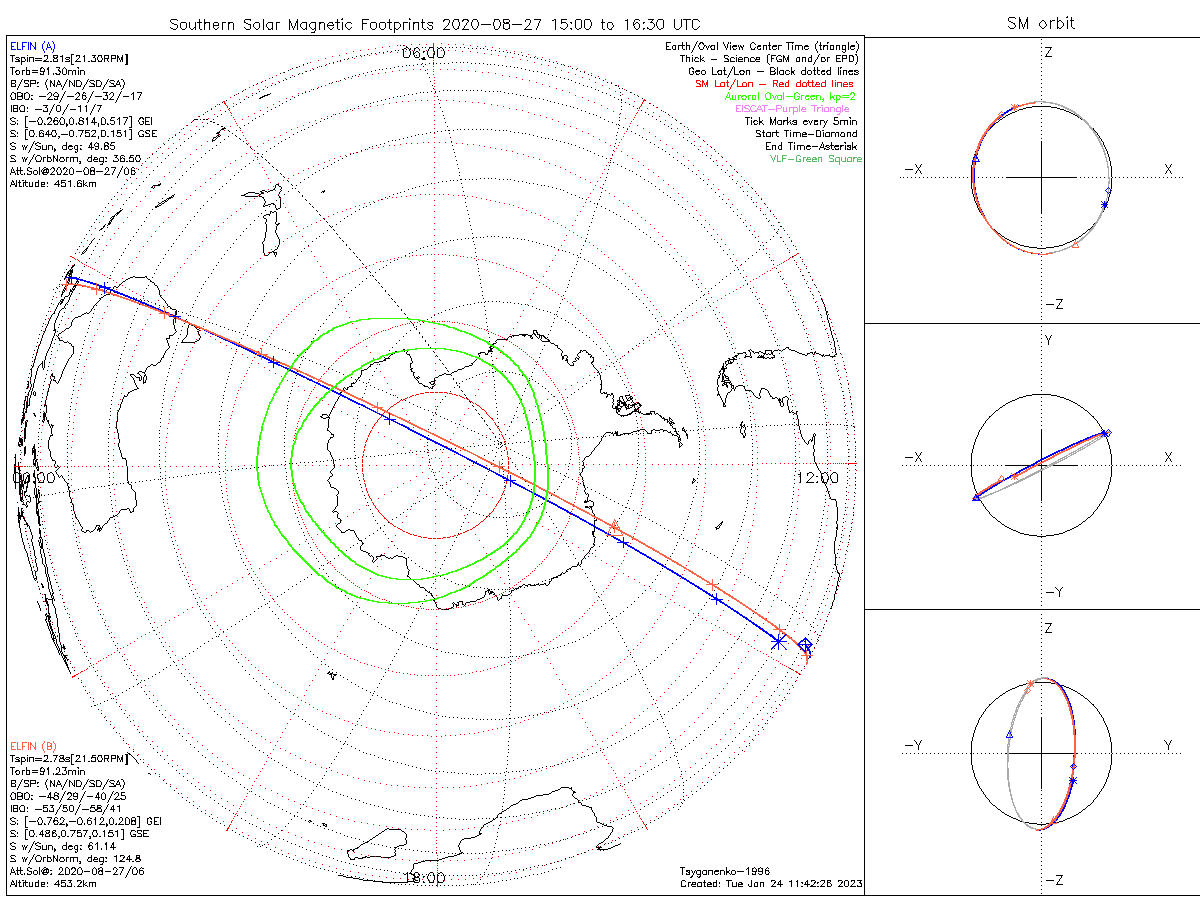Click legend entry 'VLF-Green Square'
1200x900 pixels.
pos(815,158)
